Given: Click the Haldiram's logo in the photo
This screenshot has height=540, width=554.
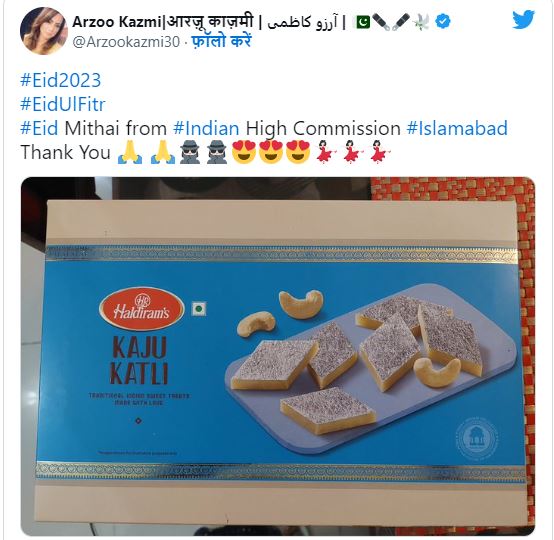Looking at the screenshot, I should pos(142,308).
